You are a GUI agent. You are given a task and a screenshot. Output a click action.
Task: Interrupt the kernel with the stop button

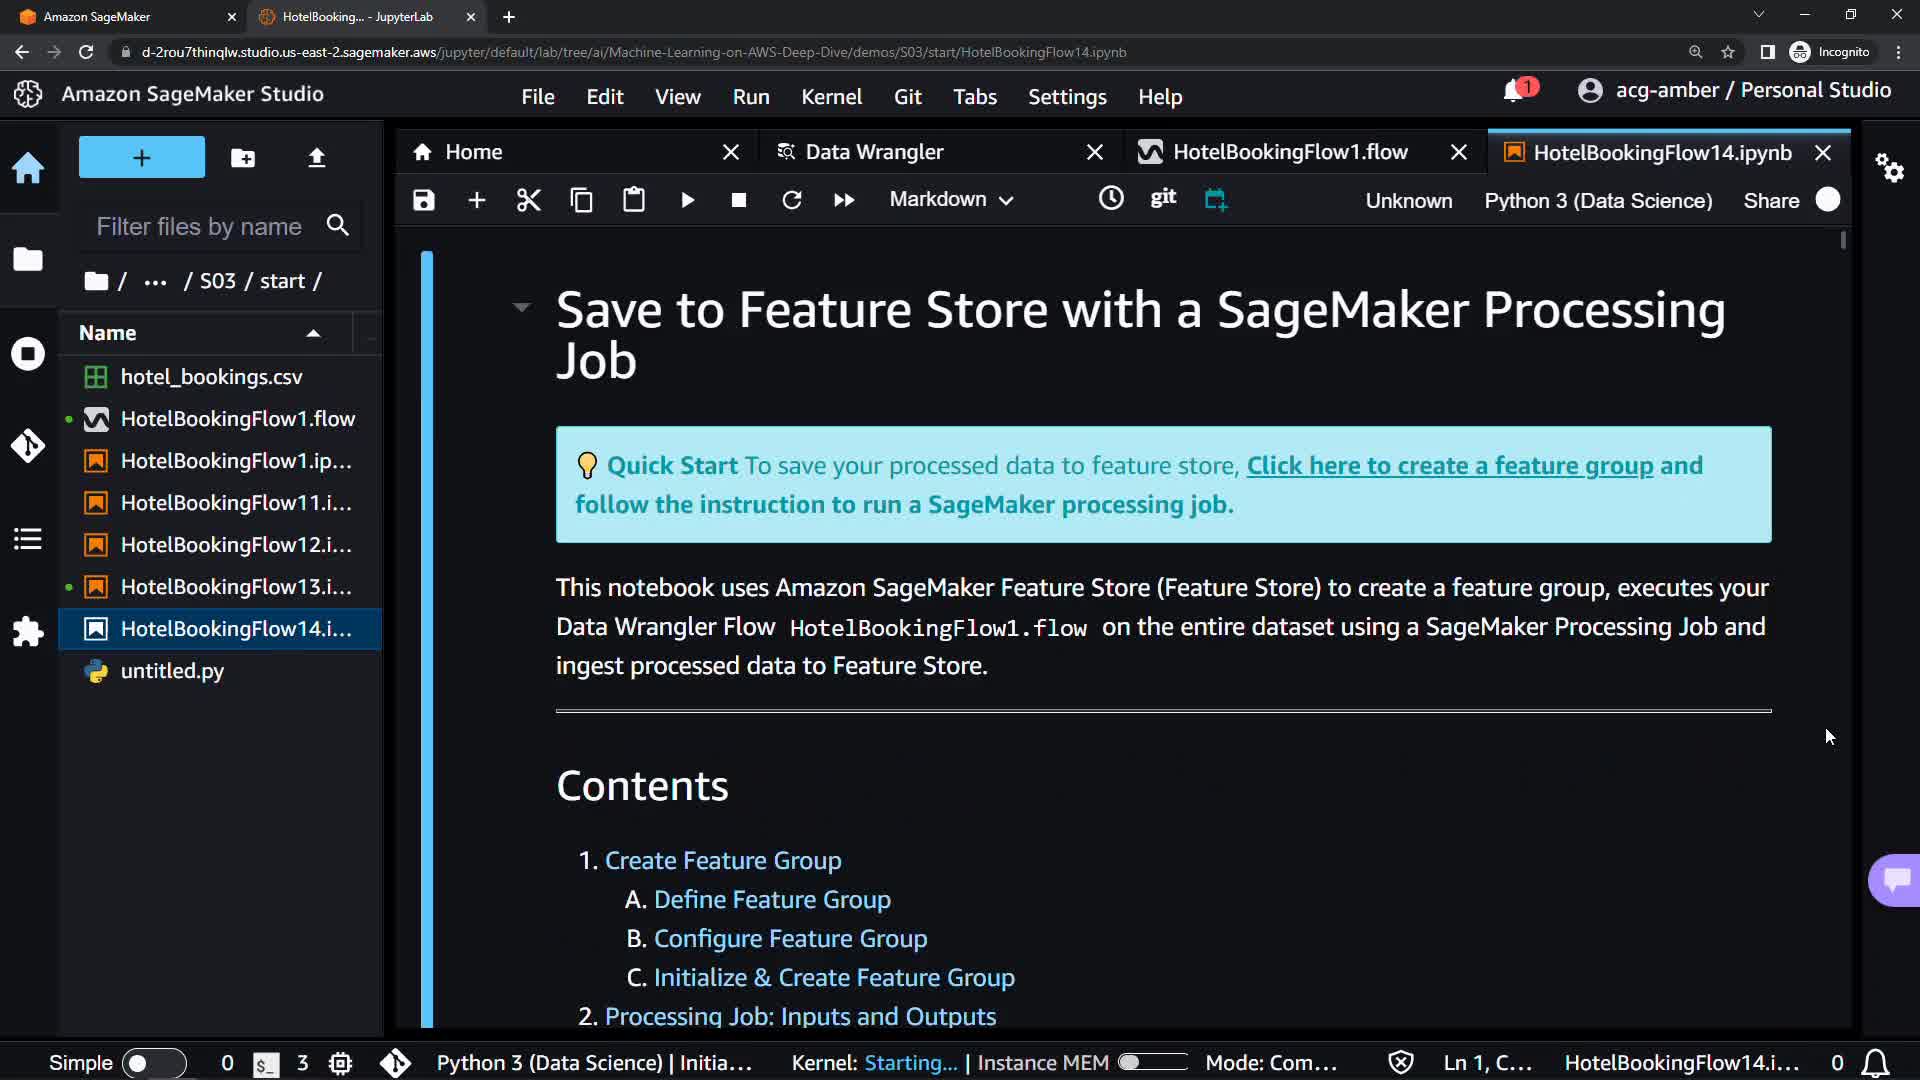(x=739, y=200)
